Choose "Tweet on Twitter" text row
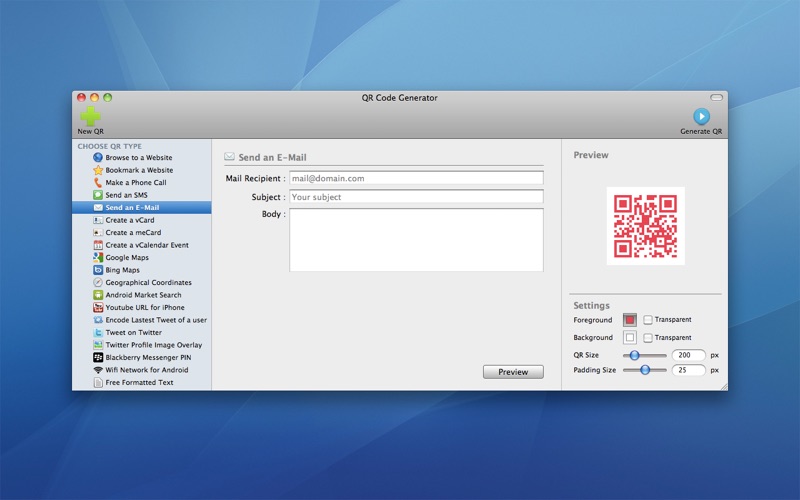This screenshot has width=800, height=500. tap(134, 332)
